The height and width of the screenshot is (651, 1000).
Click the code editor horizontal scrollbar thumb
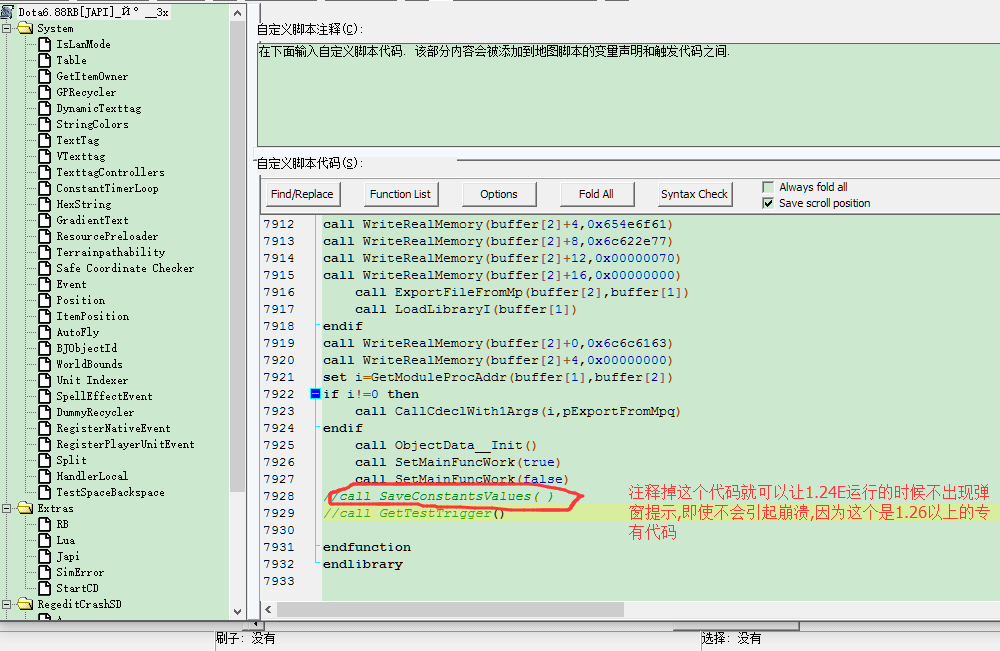click(450, 610)
